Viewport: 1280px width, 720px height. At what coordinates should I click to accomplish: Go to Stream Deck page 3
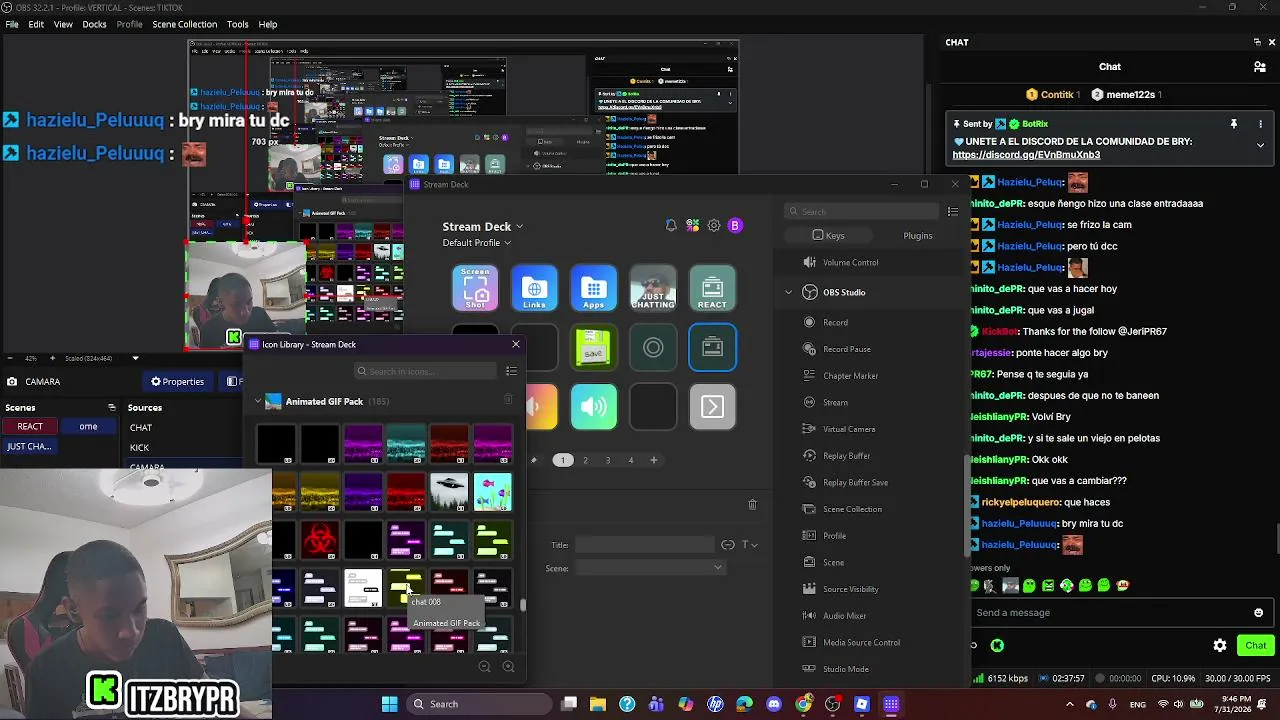[x=608, y=460]
